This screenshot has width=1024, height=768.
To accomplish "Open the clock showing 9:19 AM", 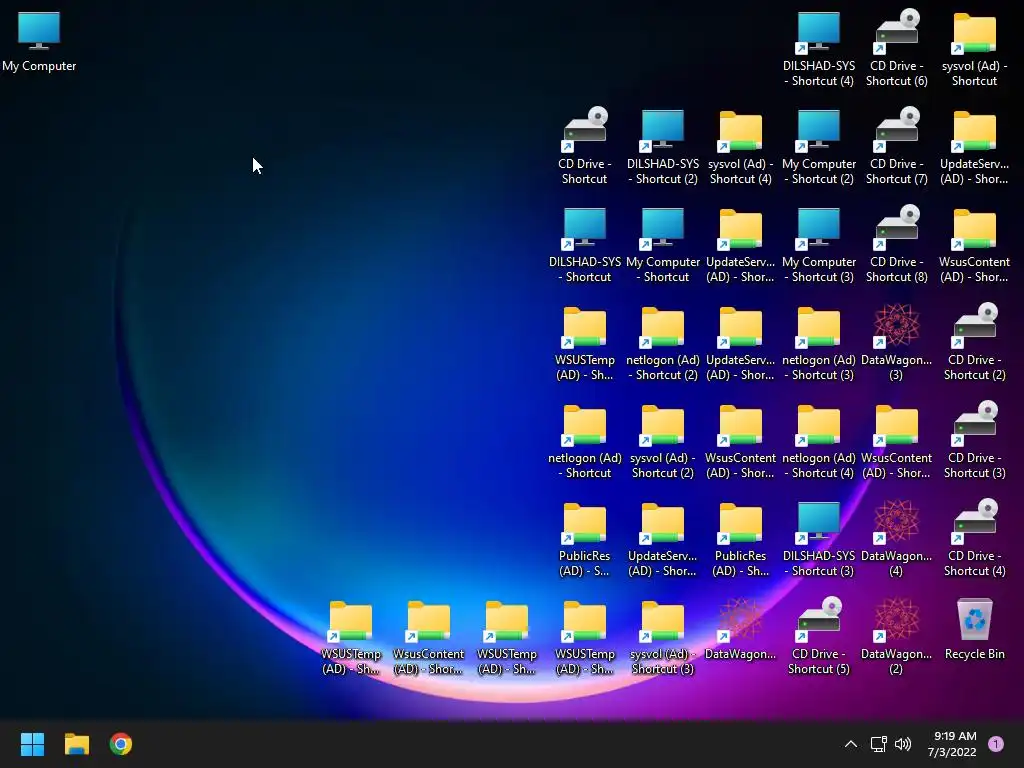I will pos(952,744).
